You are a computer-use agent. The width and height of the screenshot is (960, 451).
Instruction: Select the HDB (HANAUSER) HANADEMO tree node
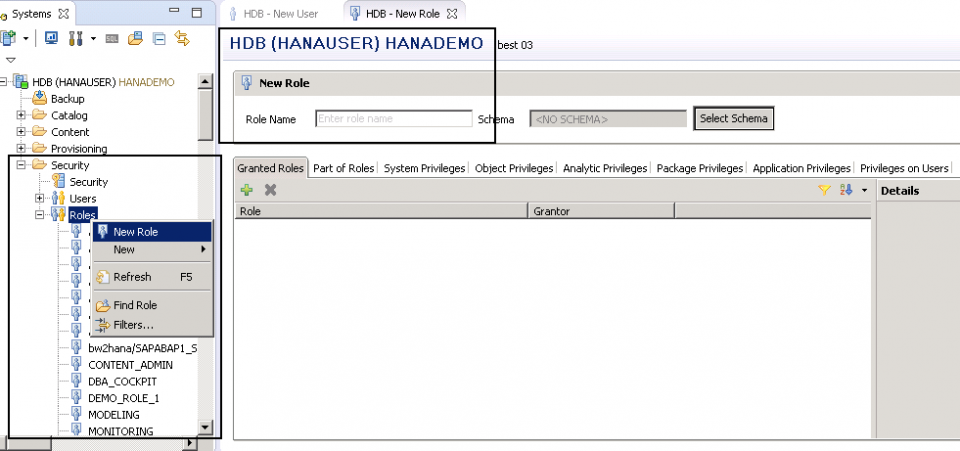click(103, 82)
